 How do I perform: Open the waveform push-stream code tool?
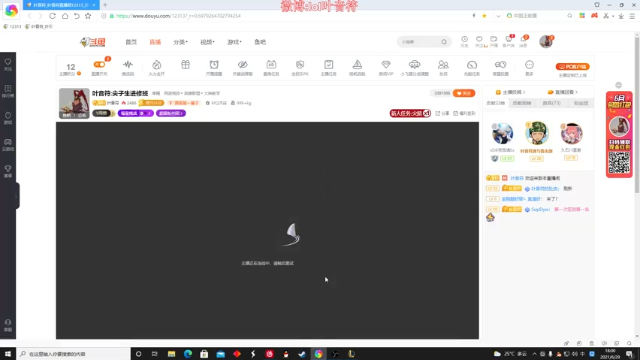pyautogui.click(x=128, y=64)
